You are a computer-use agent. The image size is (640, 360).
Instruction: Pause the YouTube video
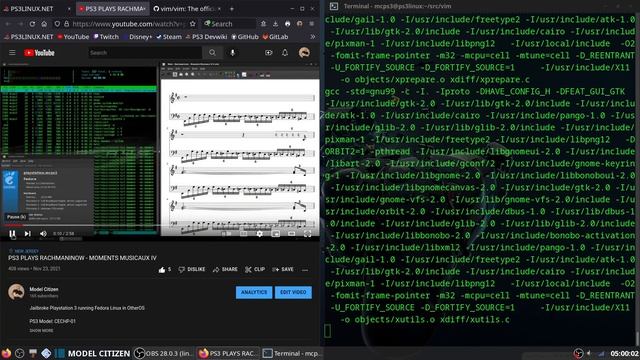pos(13,233)
